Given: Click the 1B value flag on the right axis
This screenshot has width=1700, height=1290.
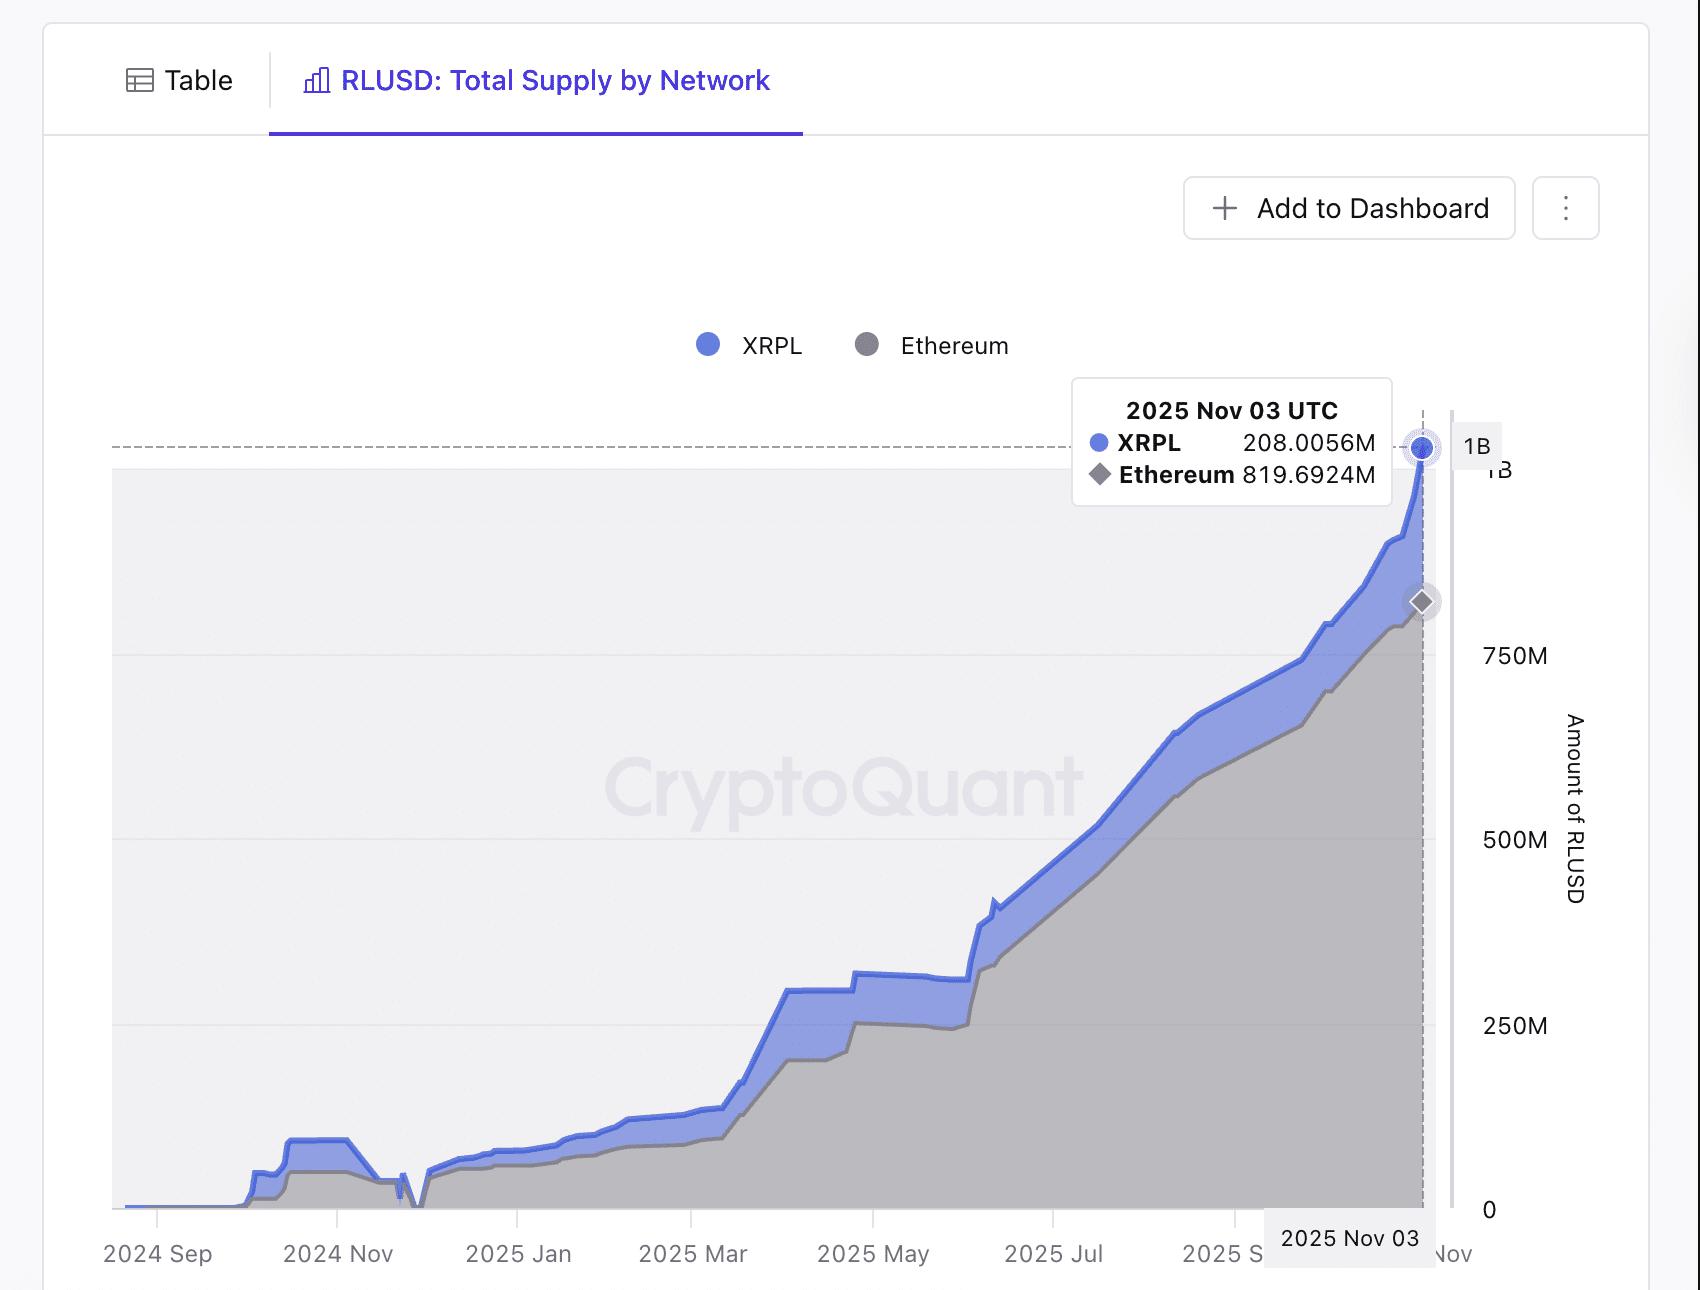Looking at the screenshot, I should 1477,448.
